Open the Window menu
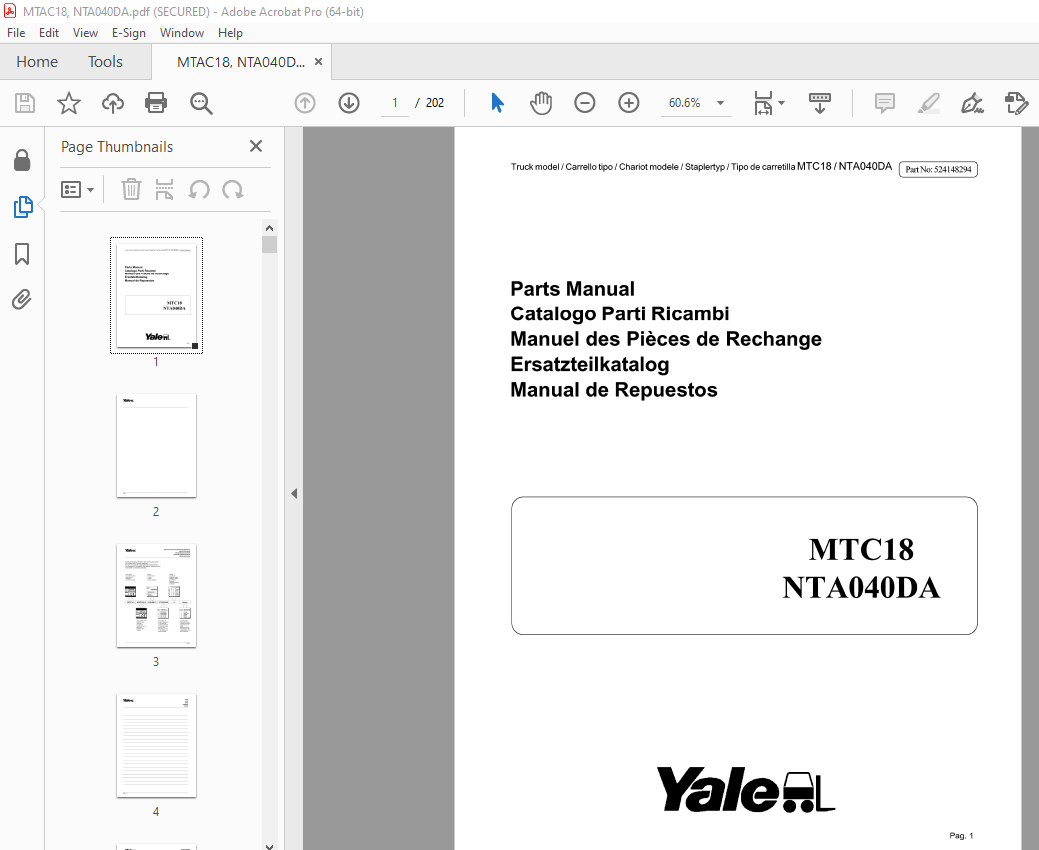The width and height of the screenshot is (1039, 850). 182,32
